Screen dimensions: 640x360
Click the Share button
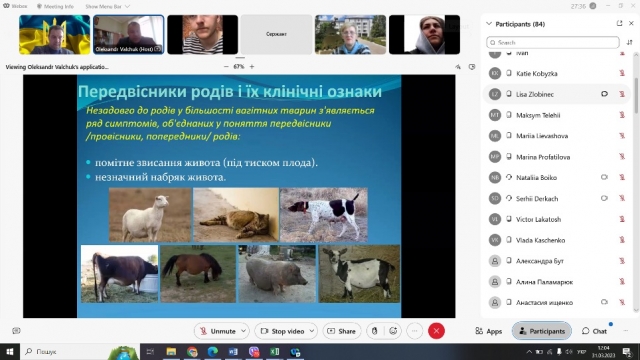pyautogui.click(x=342, y=331)
